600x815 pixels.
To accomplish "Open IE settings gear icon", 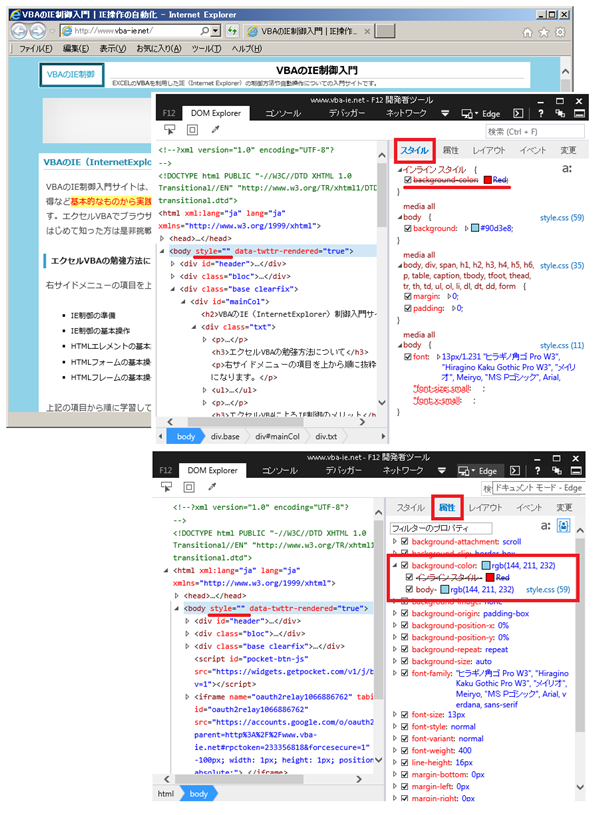I will pyautogui.click(x=560, y=33).
